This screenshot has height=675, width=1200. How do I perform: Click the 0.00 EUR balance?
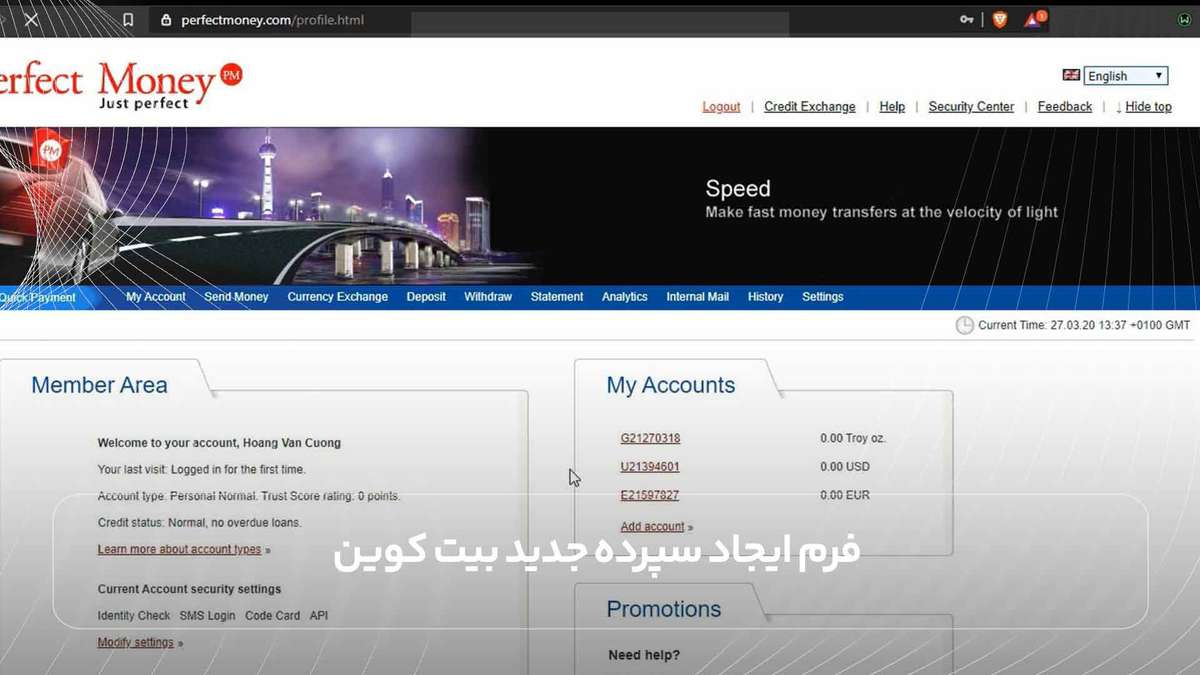845,495
